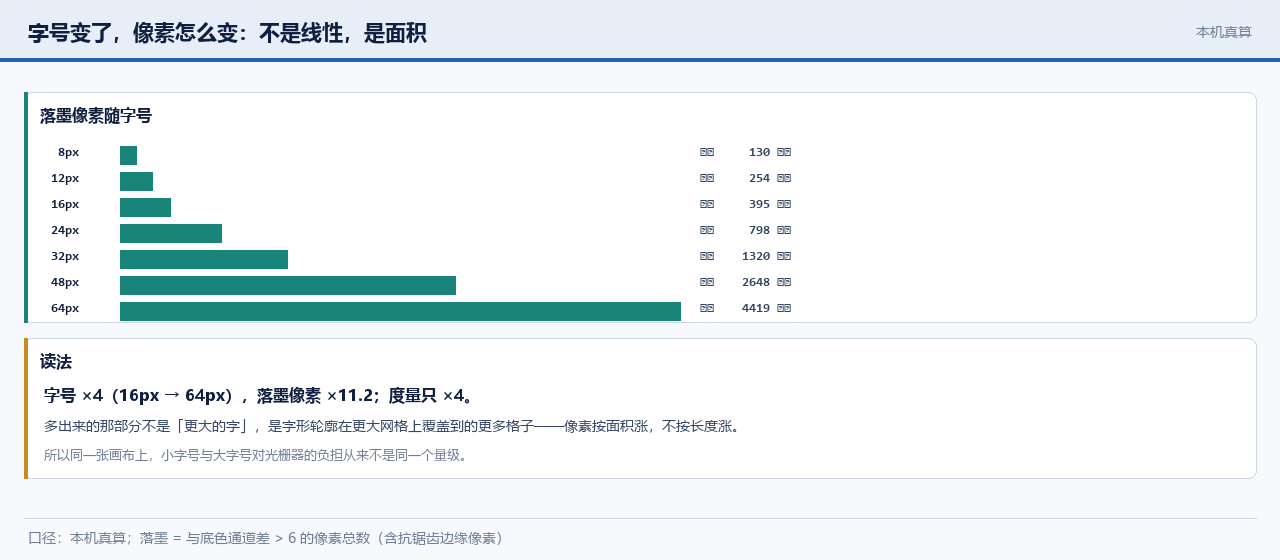
Task: Click the footer note starting with 口径
Action: click(x=266, y=538)
